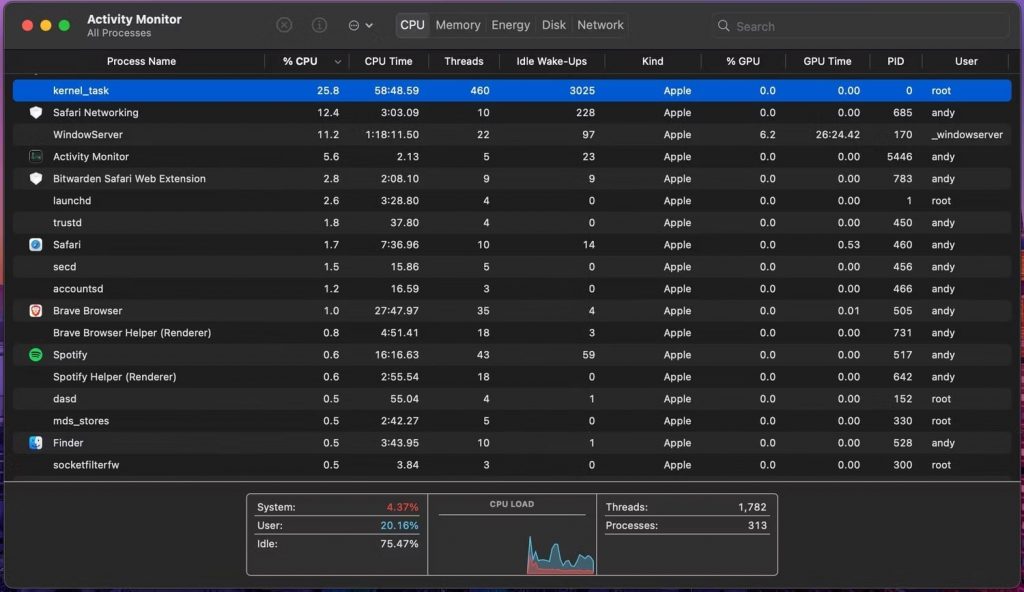1024x592 pixels.
Task: Select the launchd process row
Action: (512, 201)
